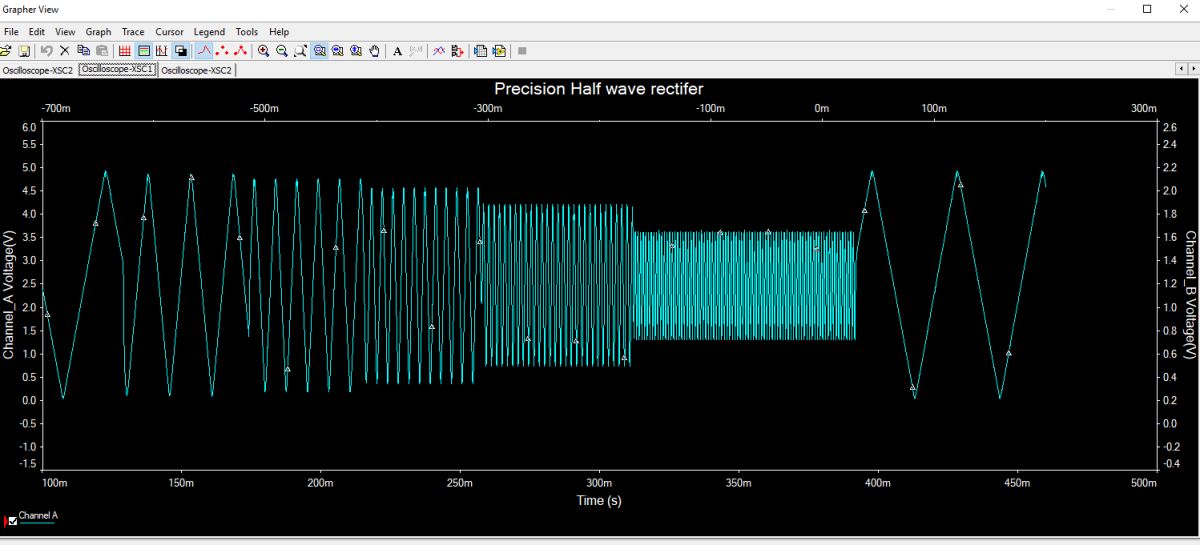The height and width of the screenshot is (545, 1200).
Task: Toggle the red grid display icon
Action: tap(125, 50)
